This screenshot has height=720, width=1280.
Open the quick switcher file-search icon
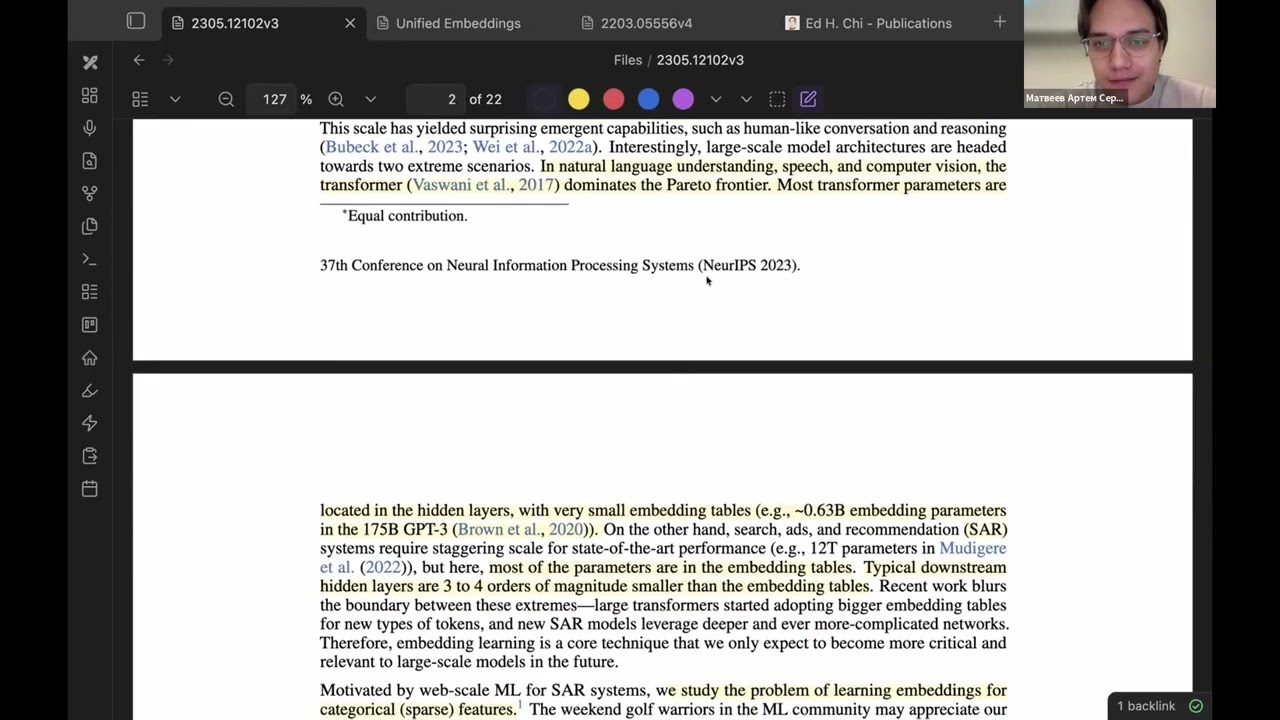pos(90,161)
